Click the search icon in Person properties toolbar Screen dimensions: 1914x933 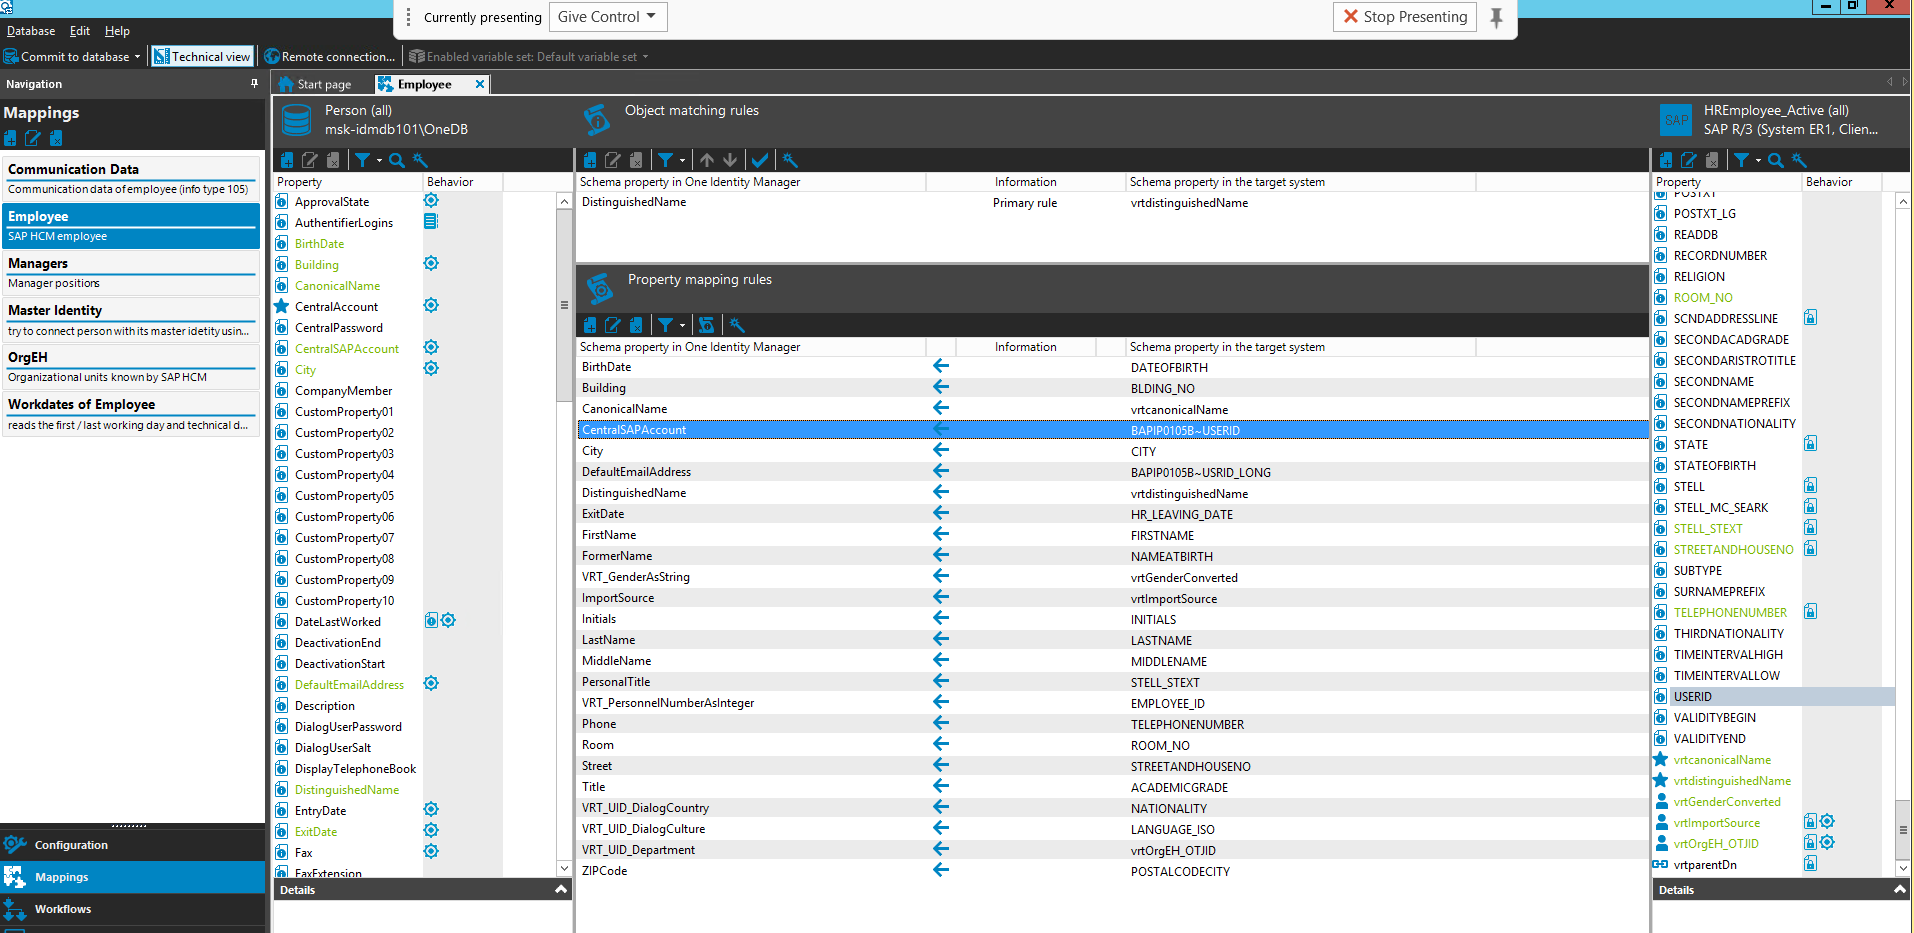(x=397, y=160)
